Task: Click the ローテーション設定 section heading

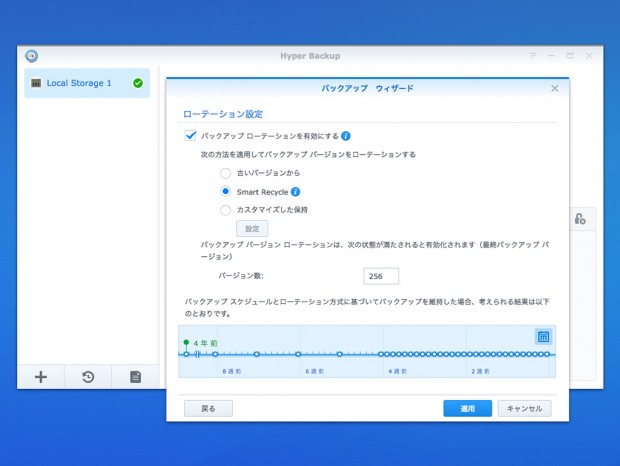Action: [x=223, y=114]
